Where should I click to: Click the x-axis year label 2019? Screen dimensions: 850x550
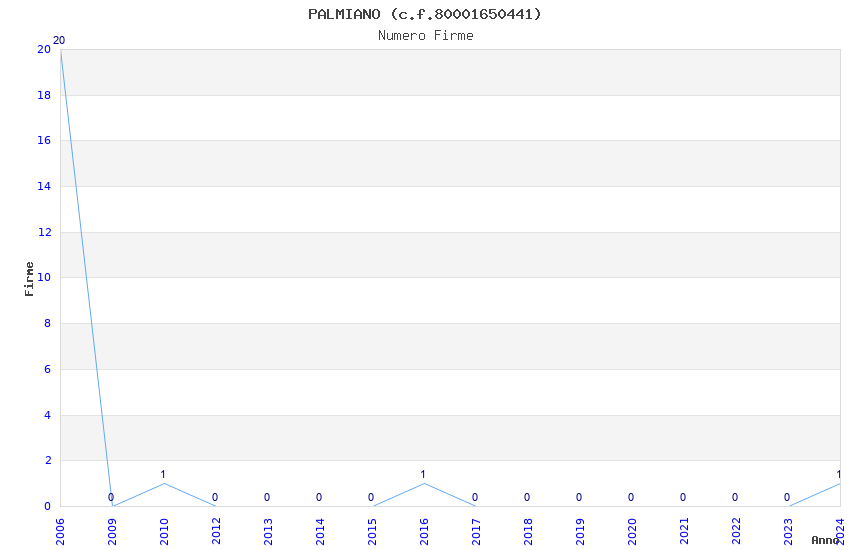tap(581, 532)
